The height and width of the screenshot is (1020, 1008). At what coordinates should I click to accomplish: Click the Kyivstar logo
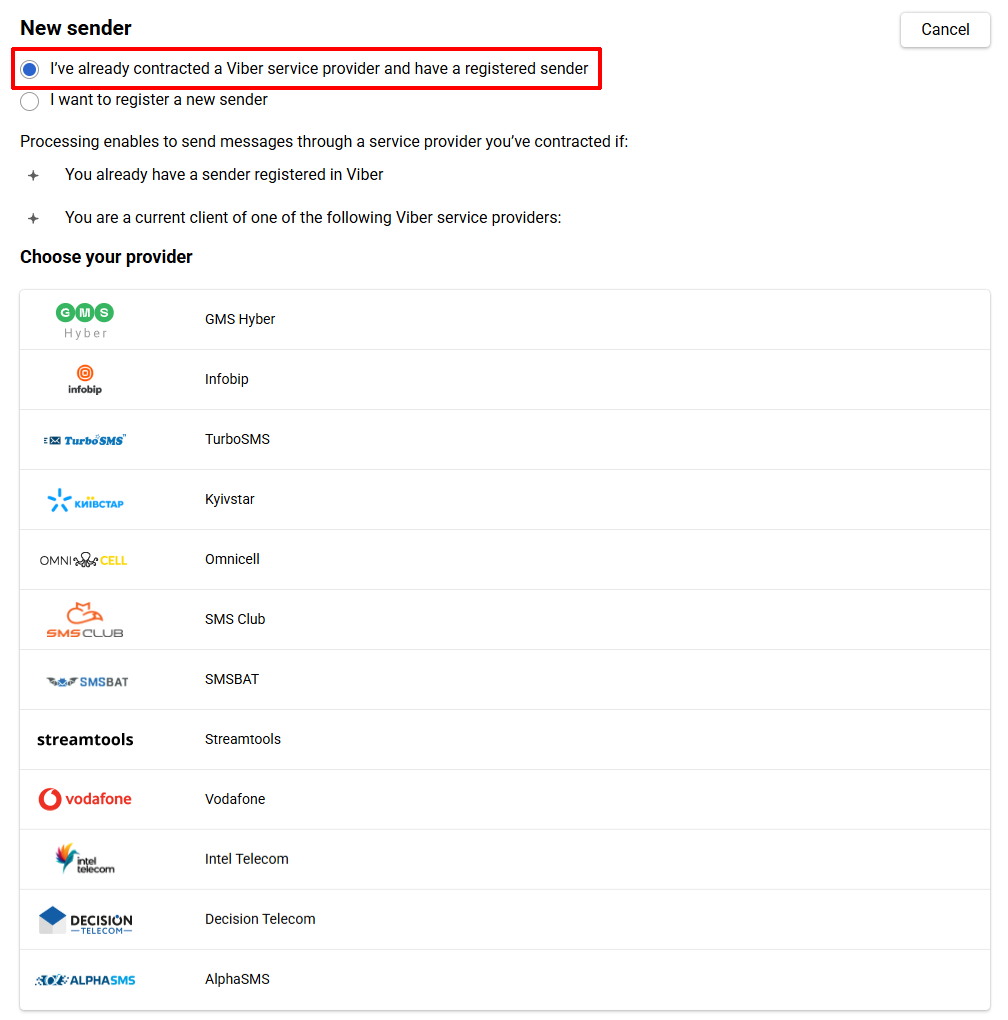[x=85, y=500]
